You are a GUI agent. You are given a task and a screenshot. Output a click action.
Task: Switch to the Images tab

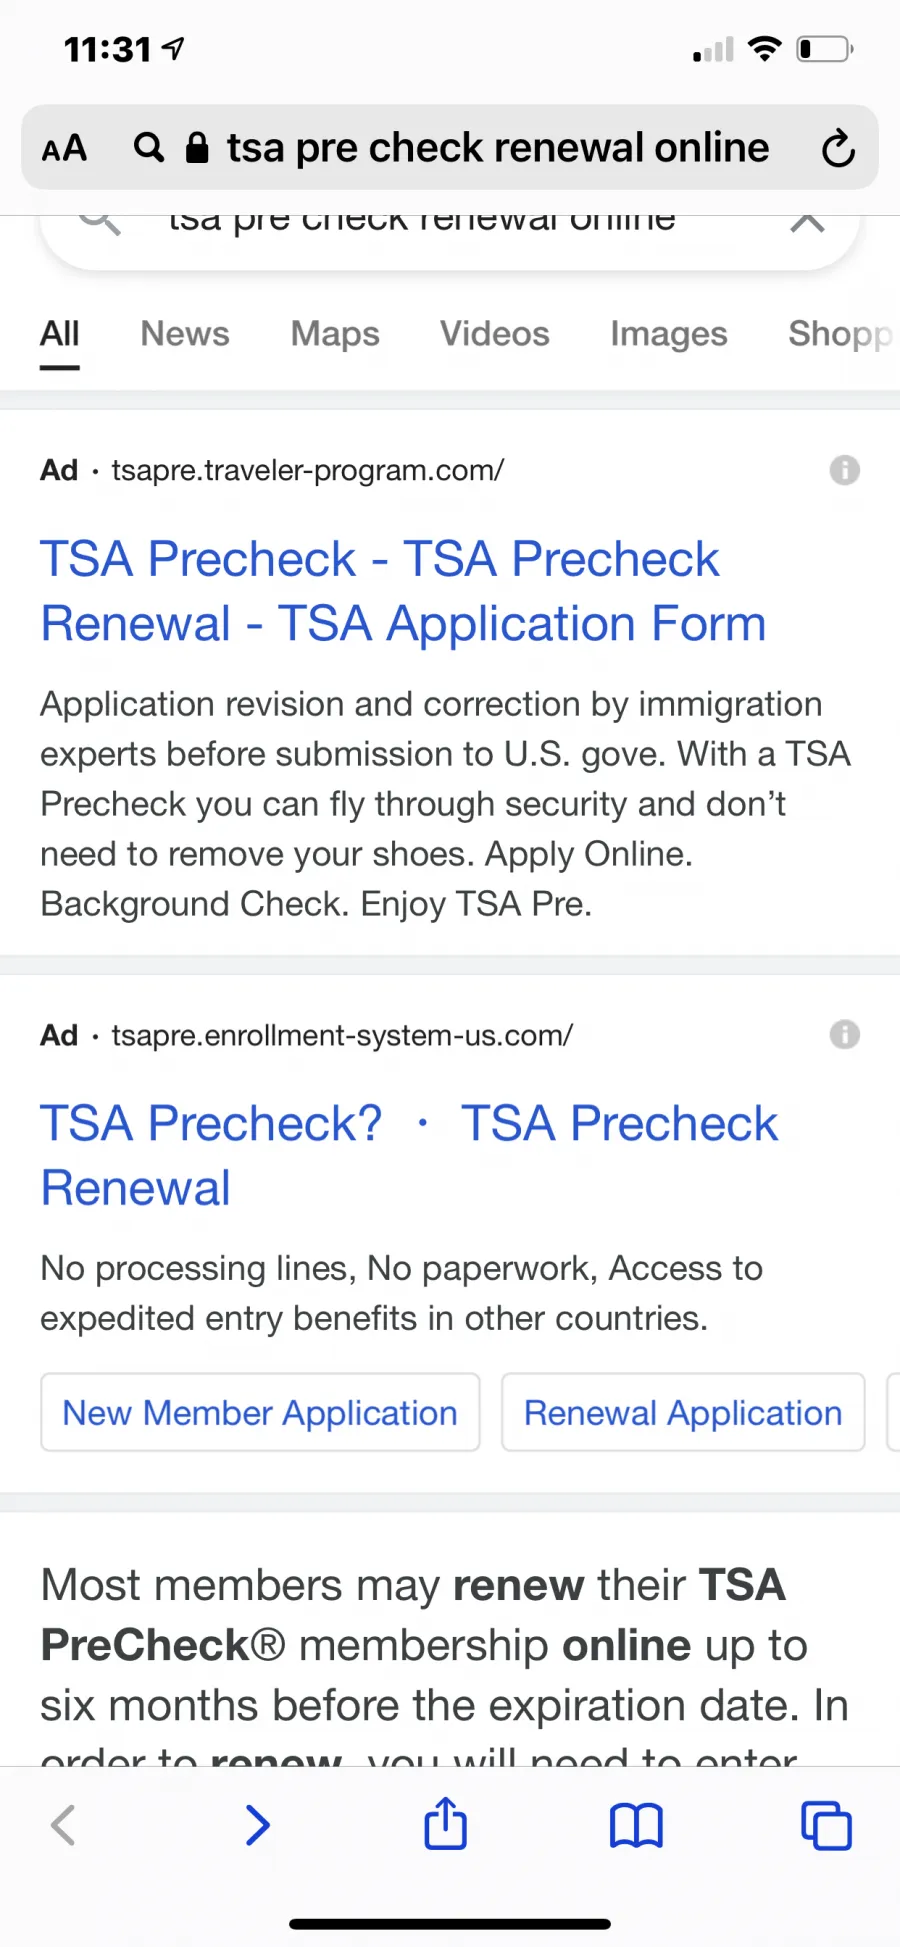coord(669,333)
